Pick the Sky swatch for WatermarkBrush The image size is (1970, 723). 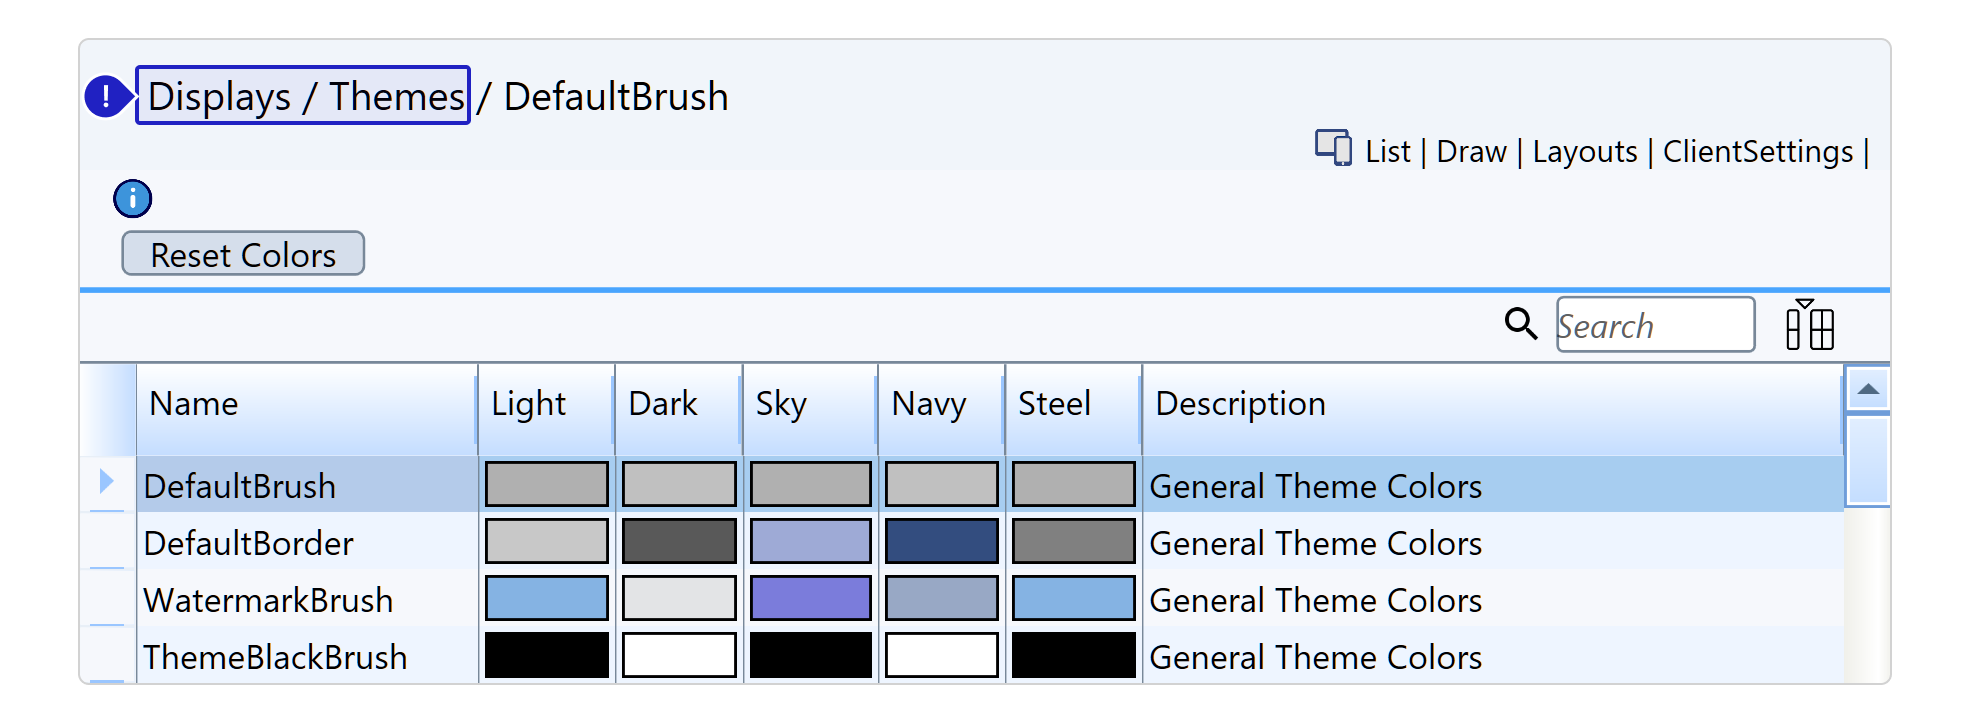coord(810,599)
